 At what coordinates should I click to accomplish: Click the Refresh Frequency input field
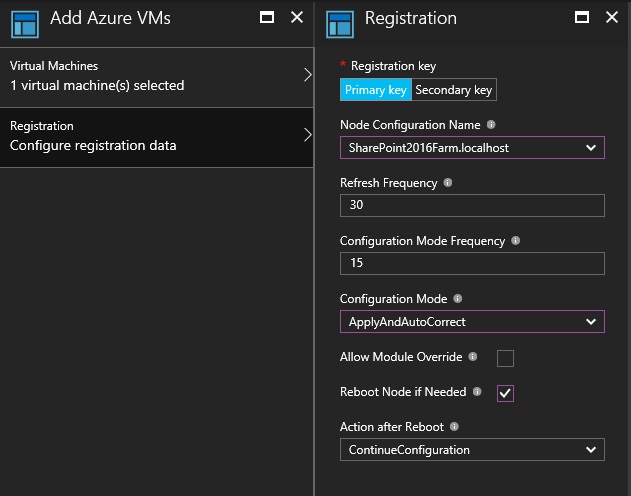(x=472, y=206)
